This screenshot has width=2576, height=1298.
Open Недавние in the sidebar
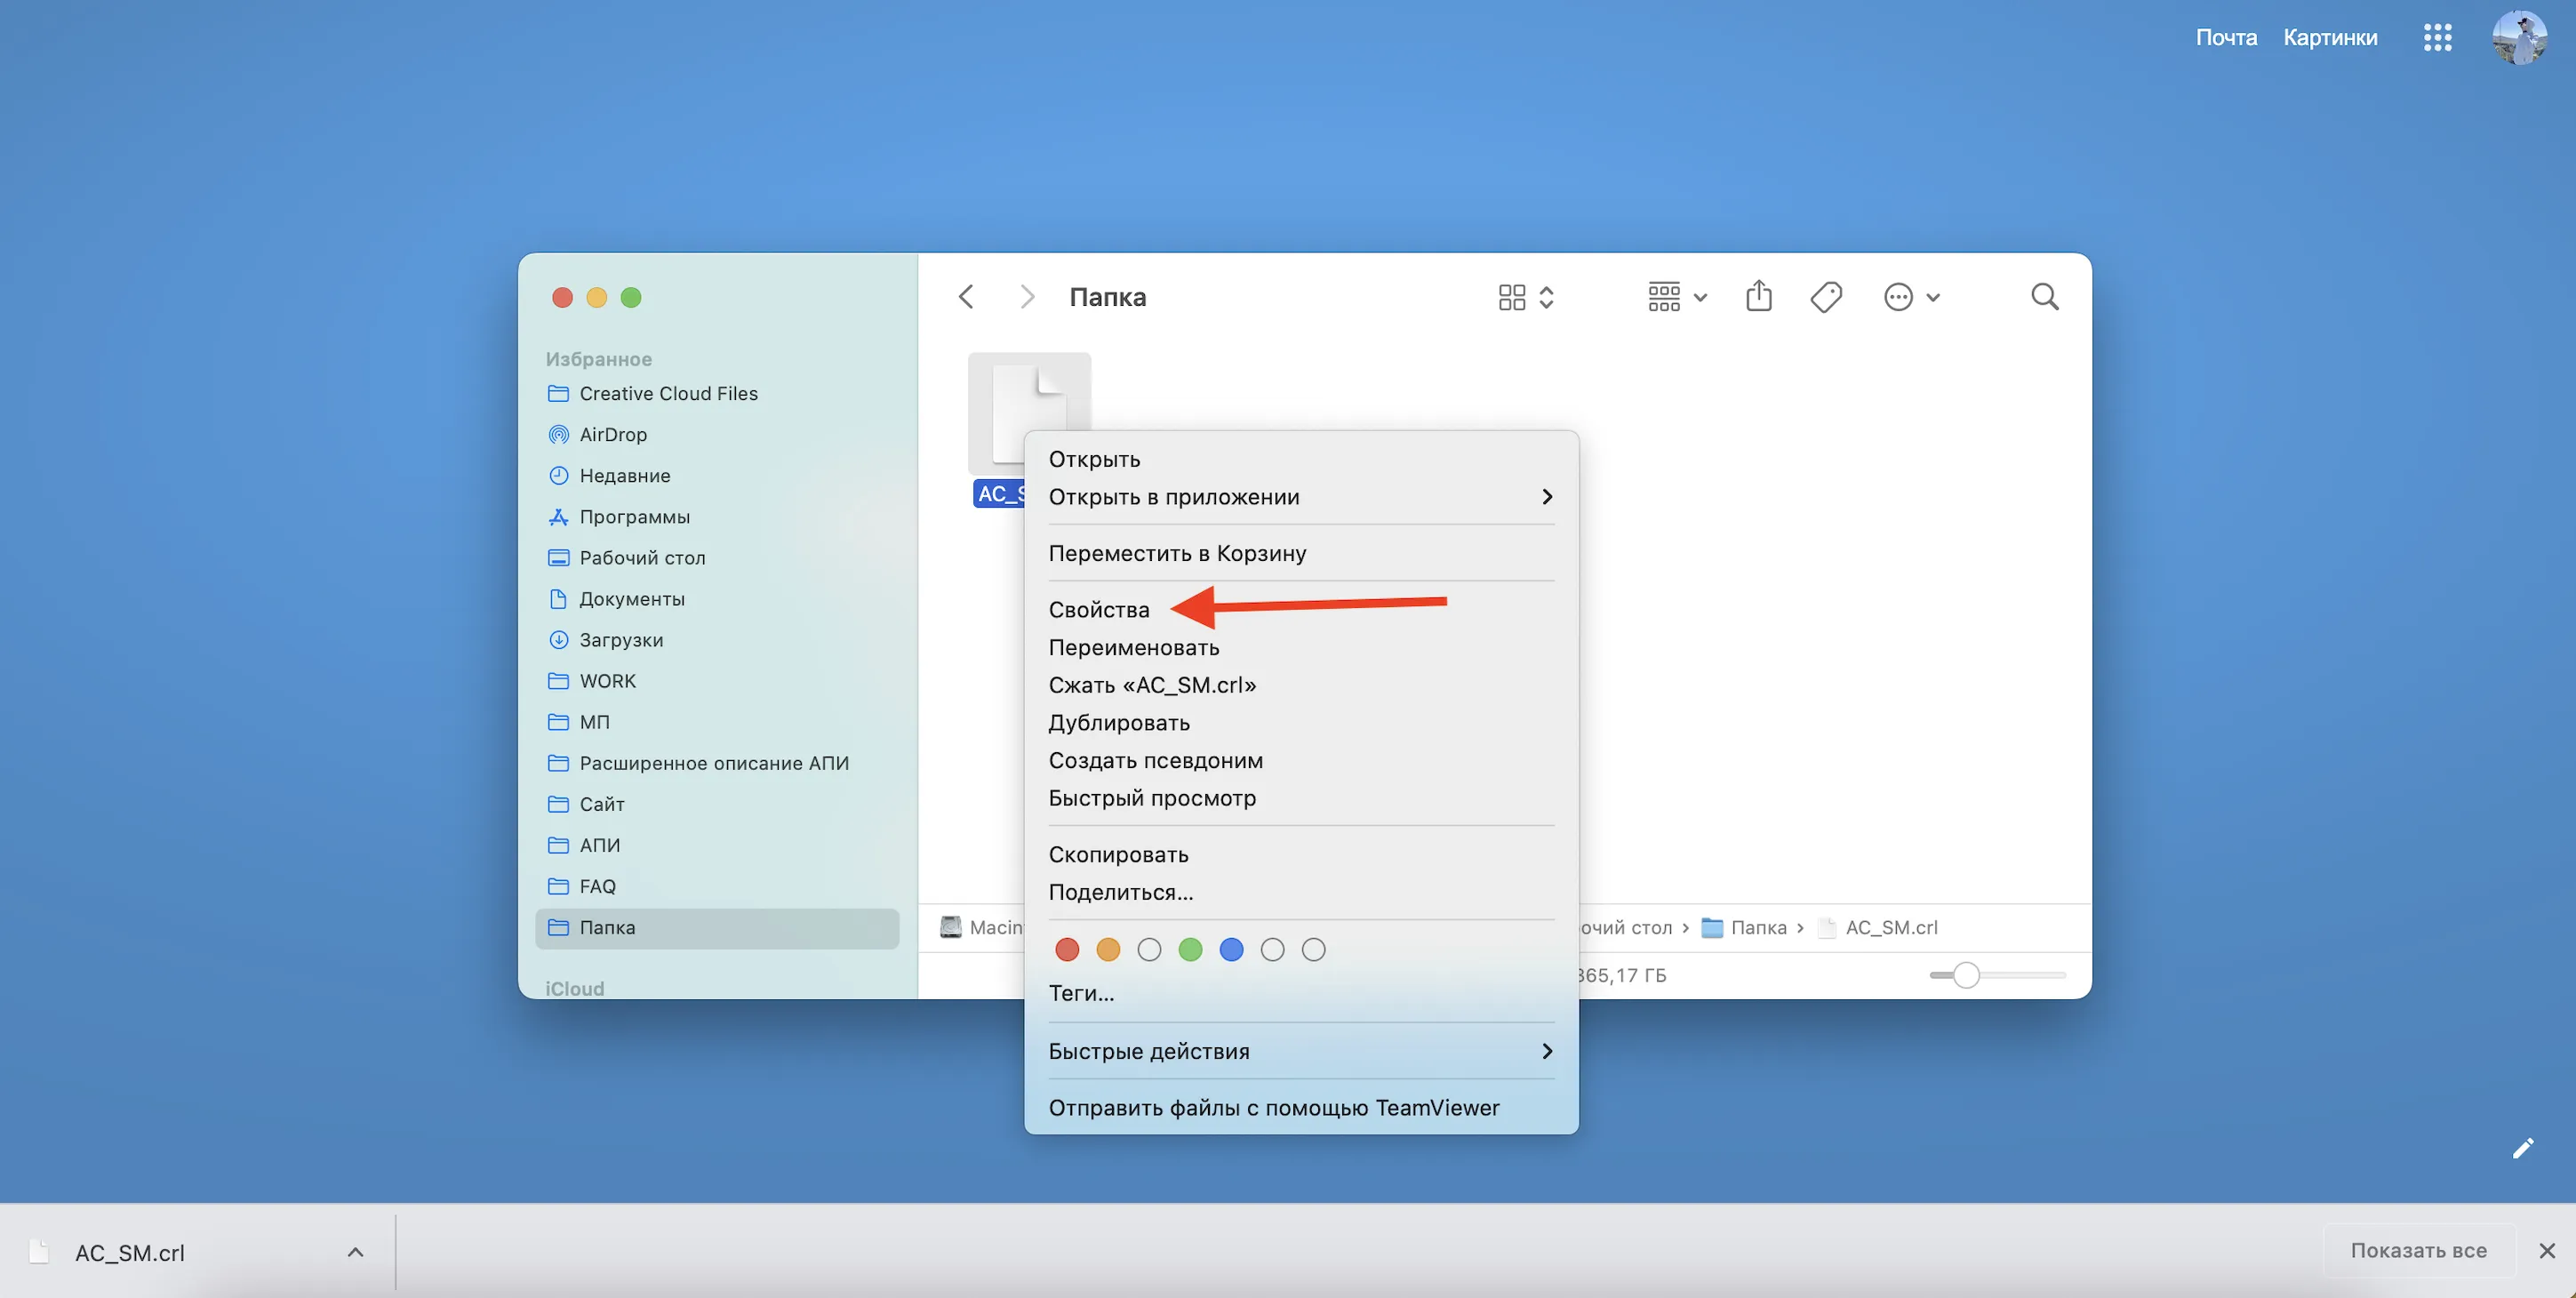[717, 475]
